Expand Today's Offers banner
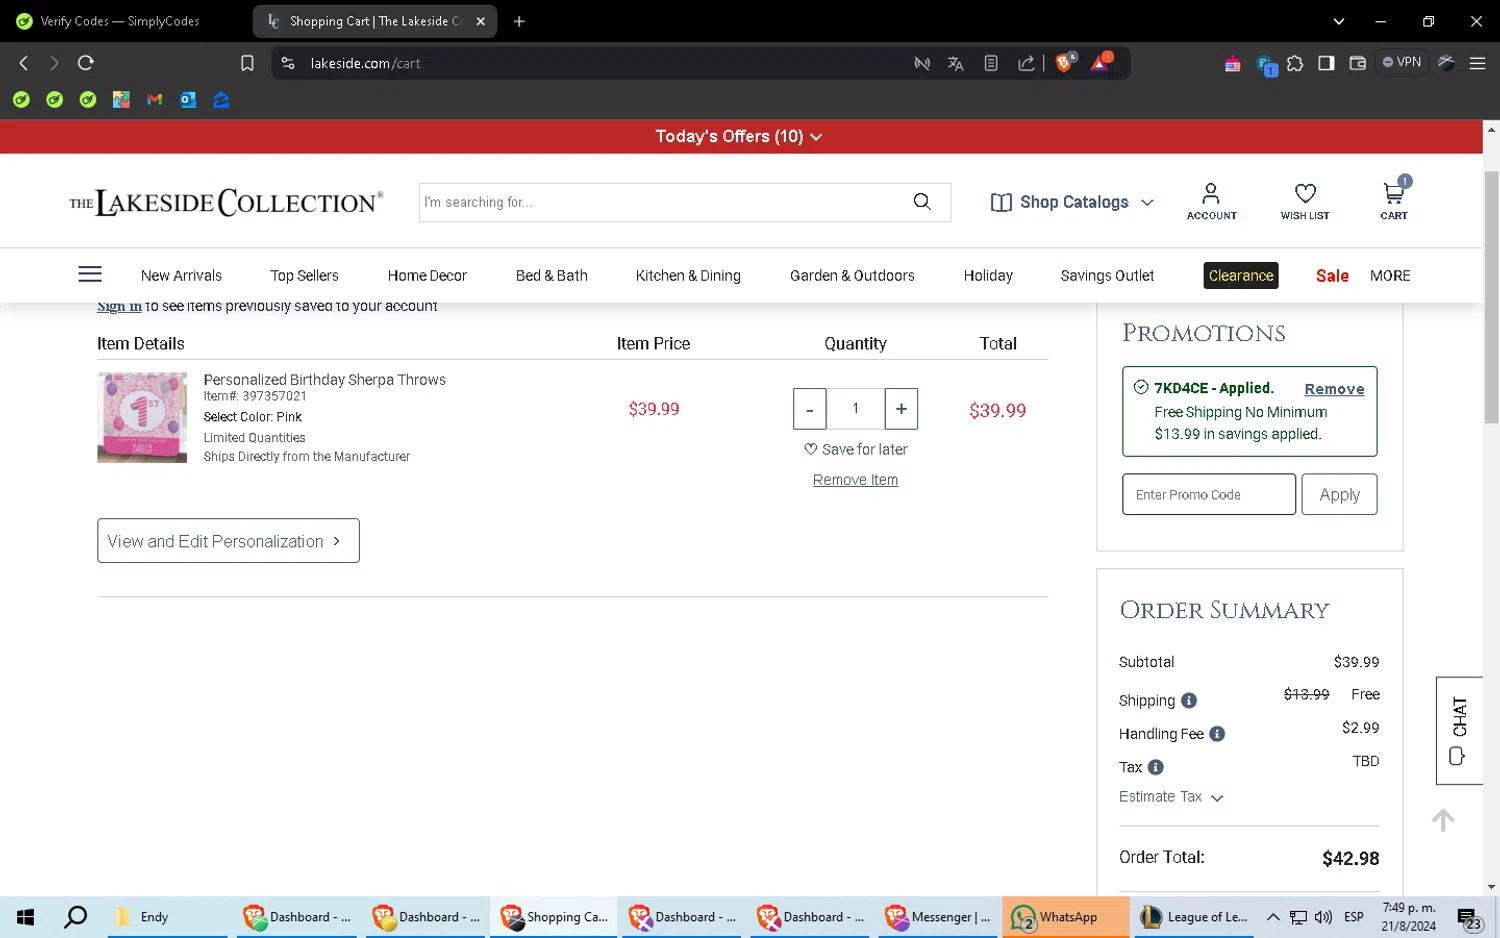 [x=739, y=136]
